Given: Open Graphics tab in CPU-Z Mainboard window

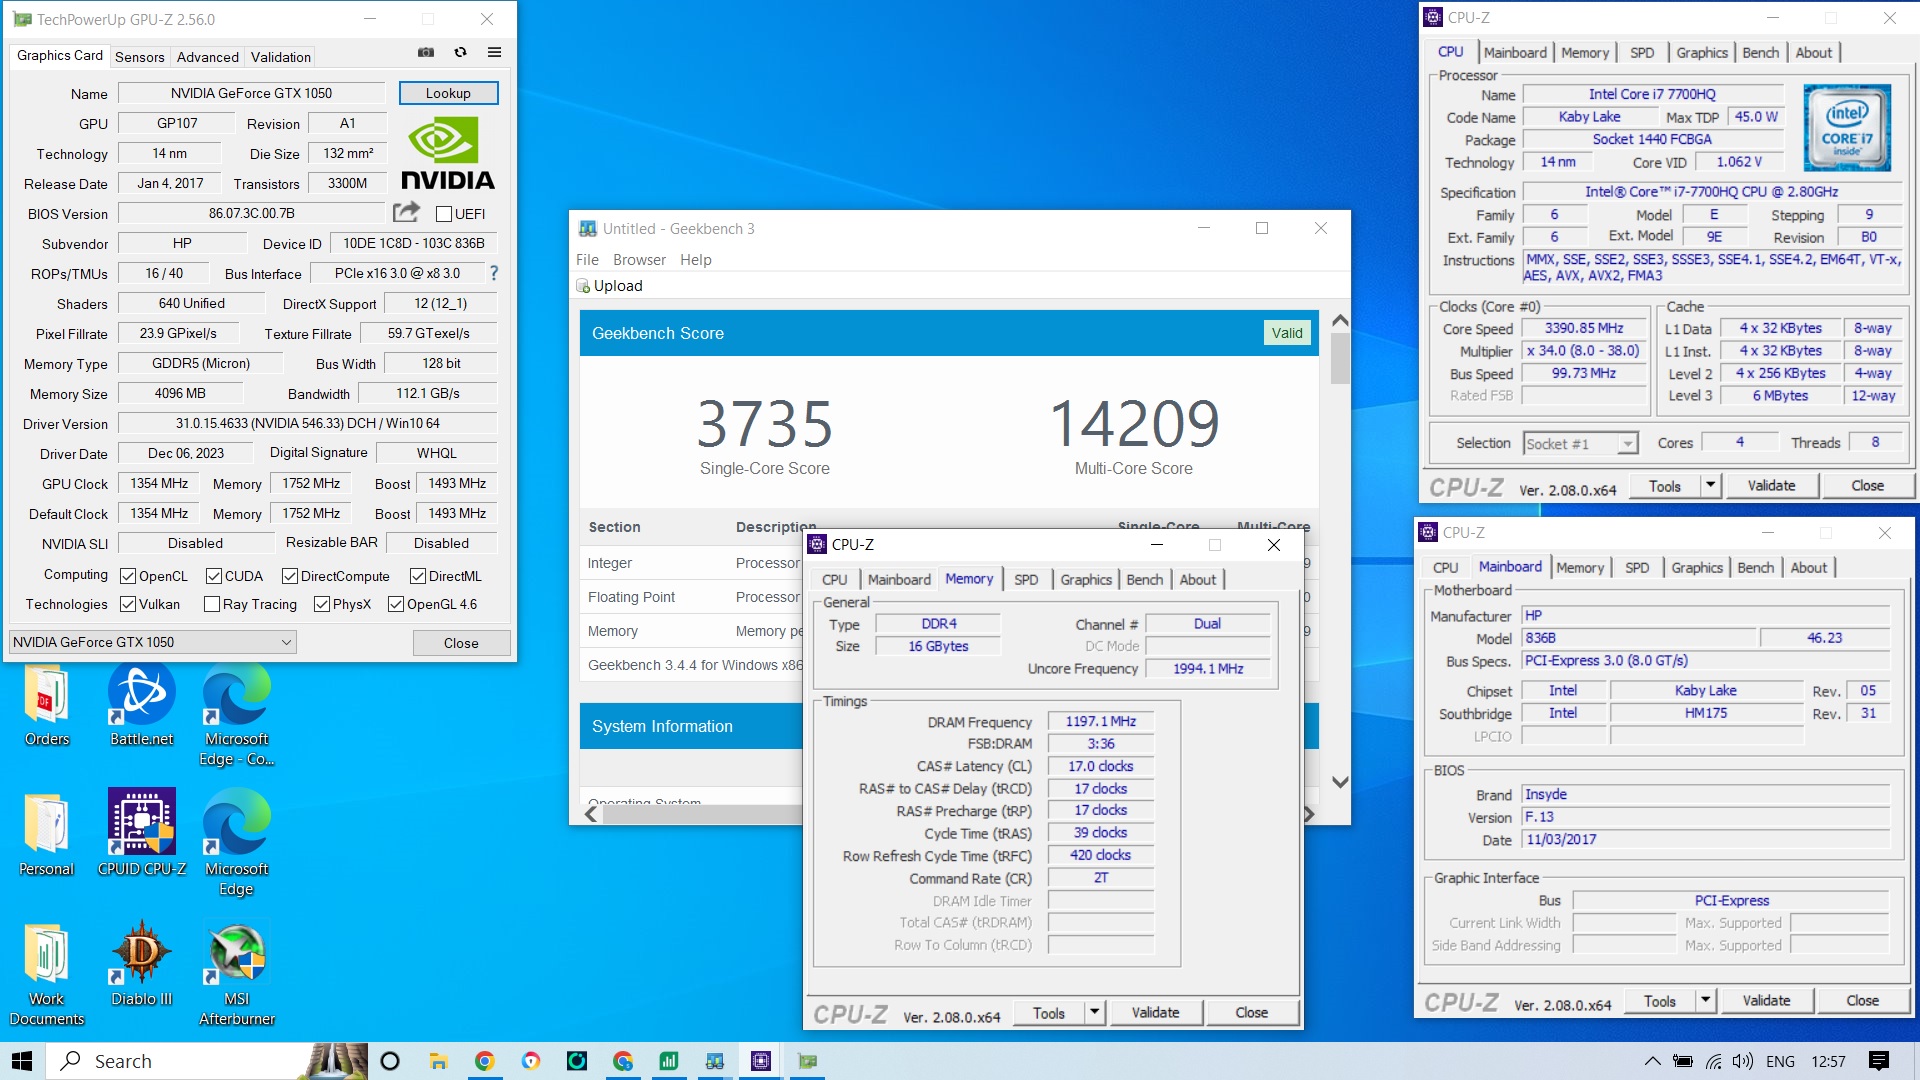Looking at the screenshot, I should pyautogui.click(x=1697, y=568).
